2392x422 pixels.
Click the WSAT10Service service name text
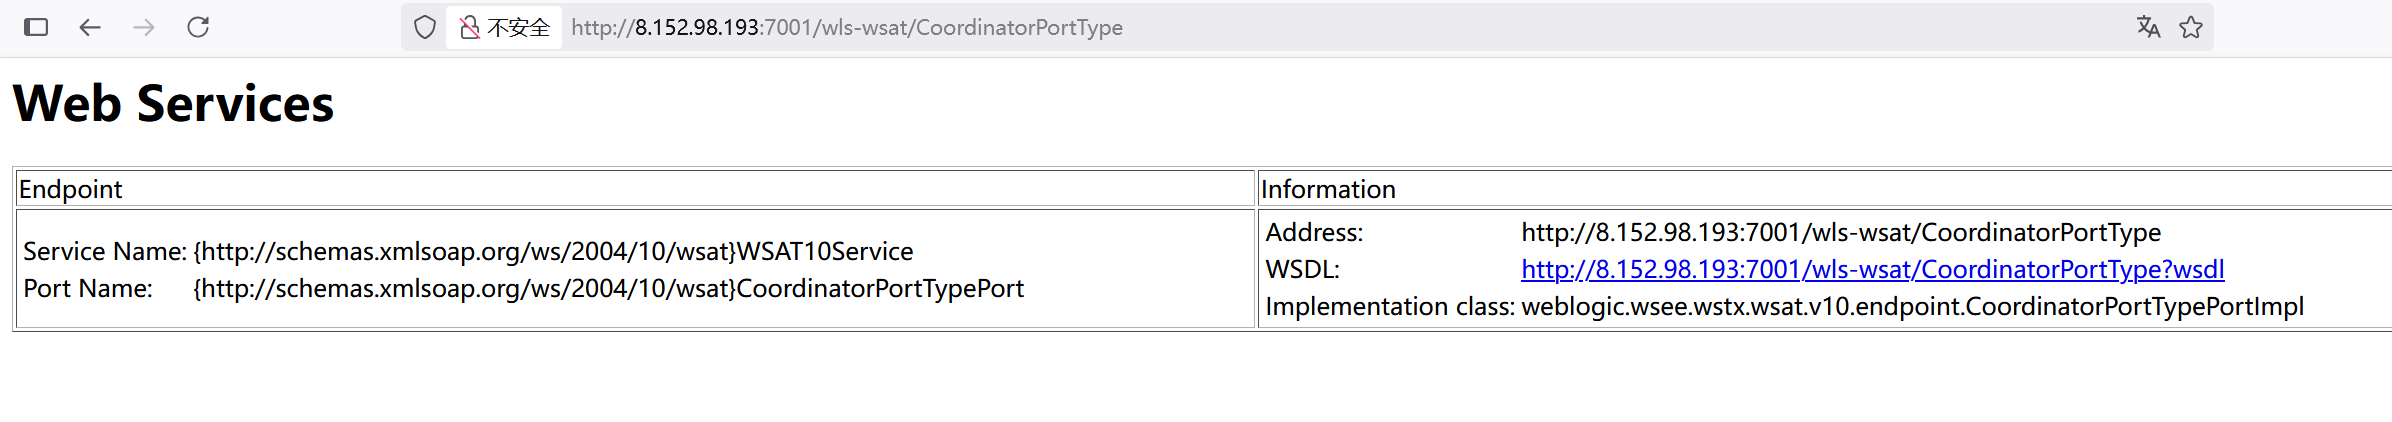[x=553, y=251]
